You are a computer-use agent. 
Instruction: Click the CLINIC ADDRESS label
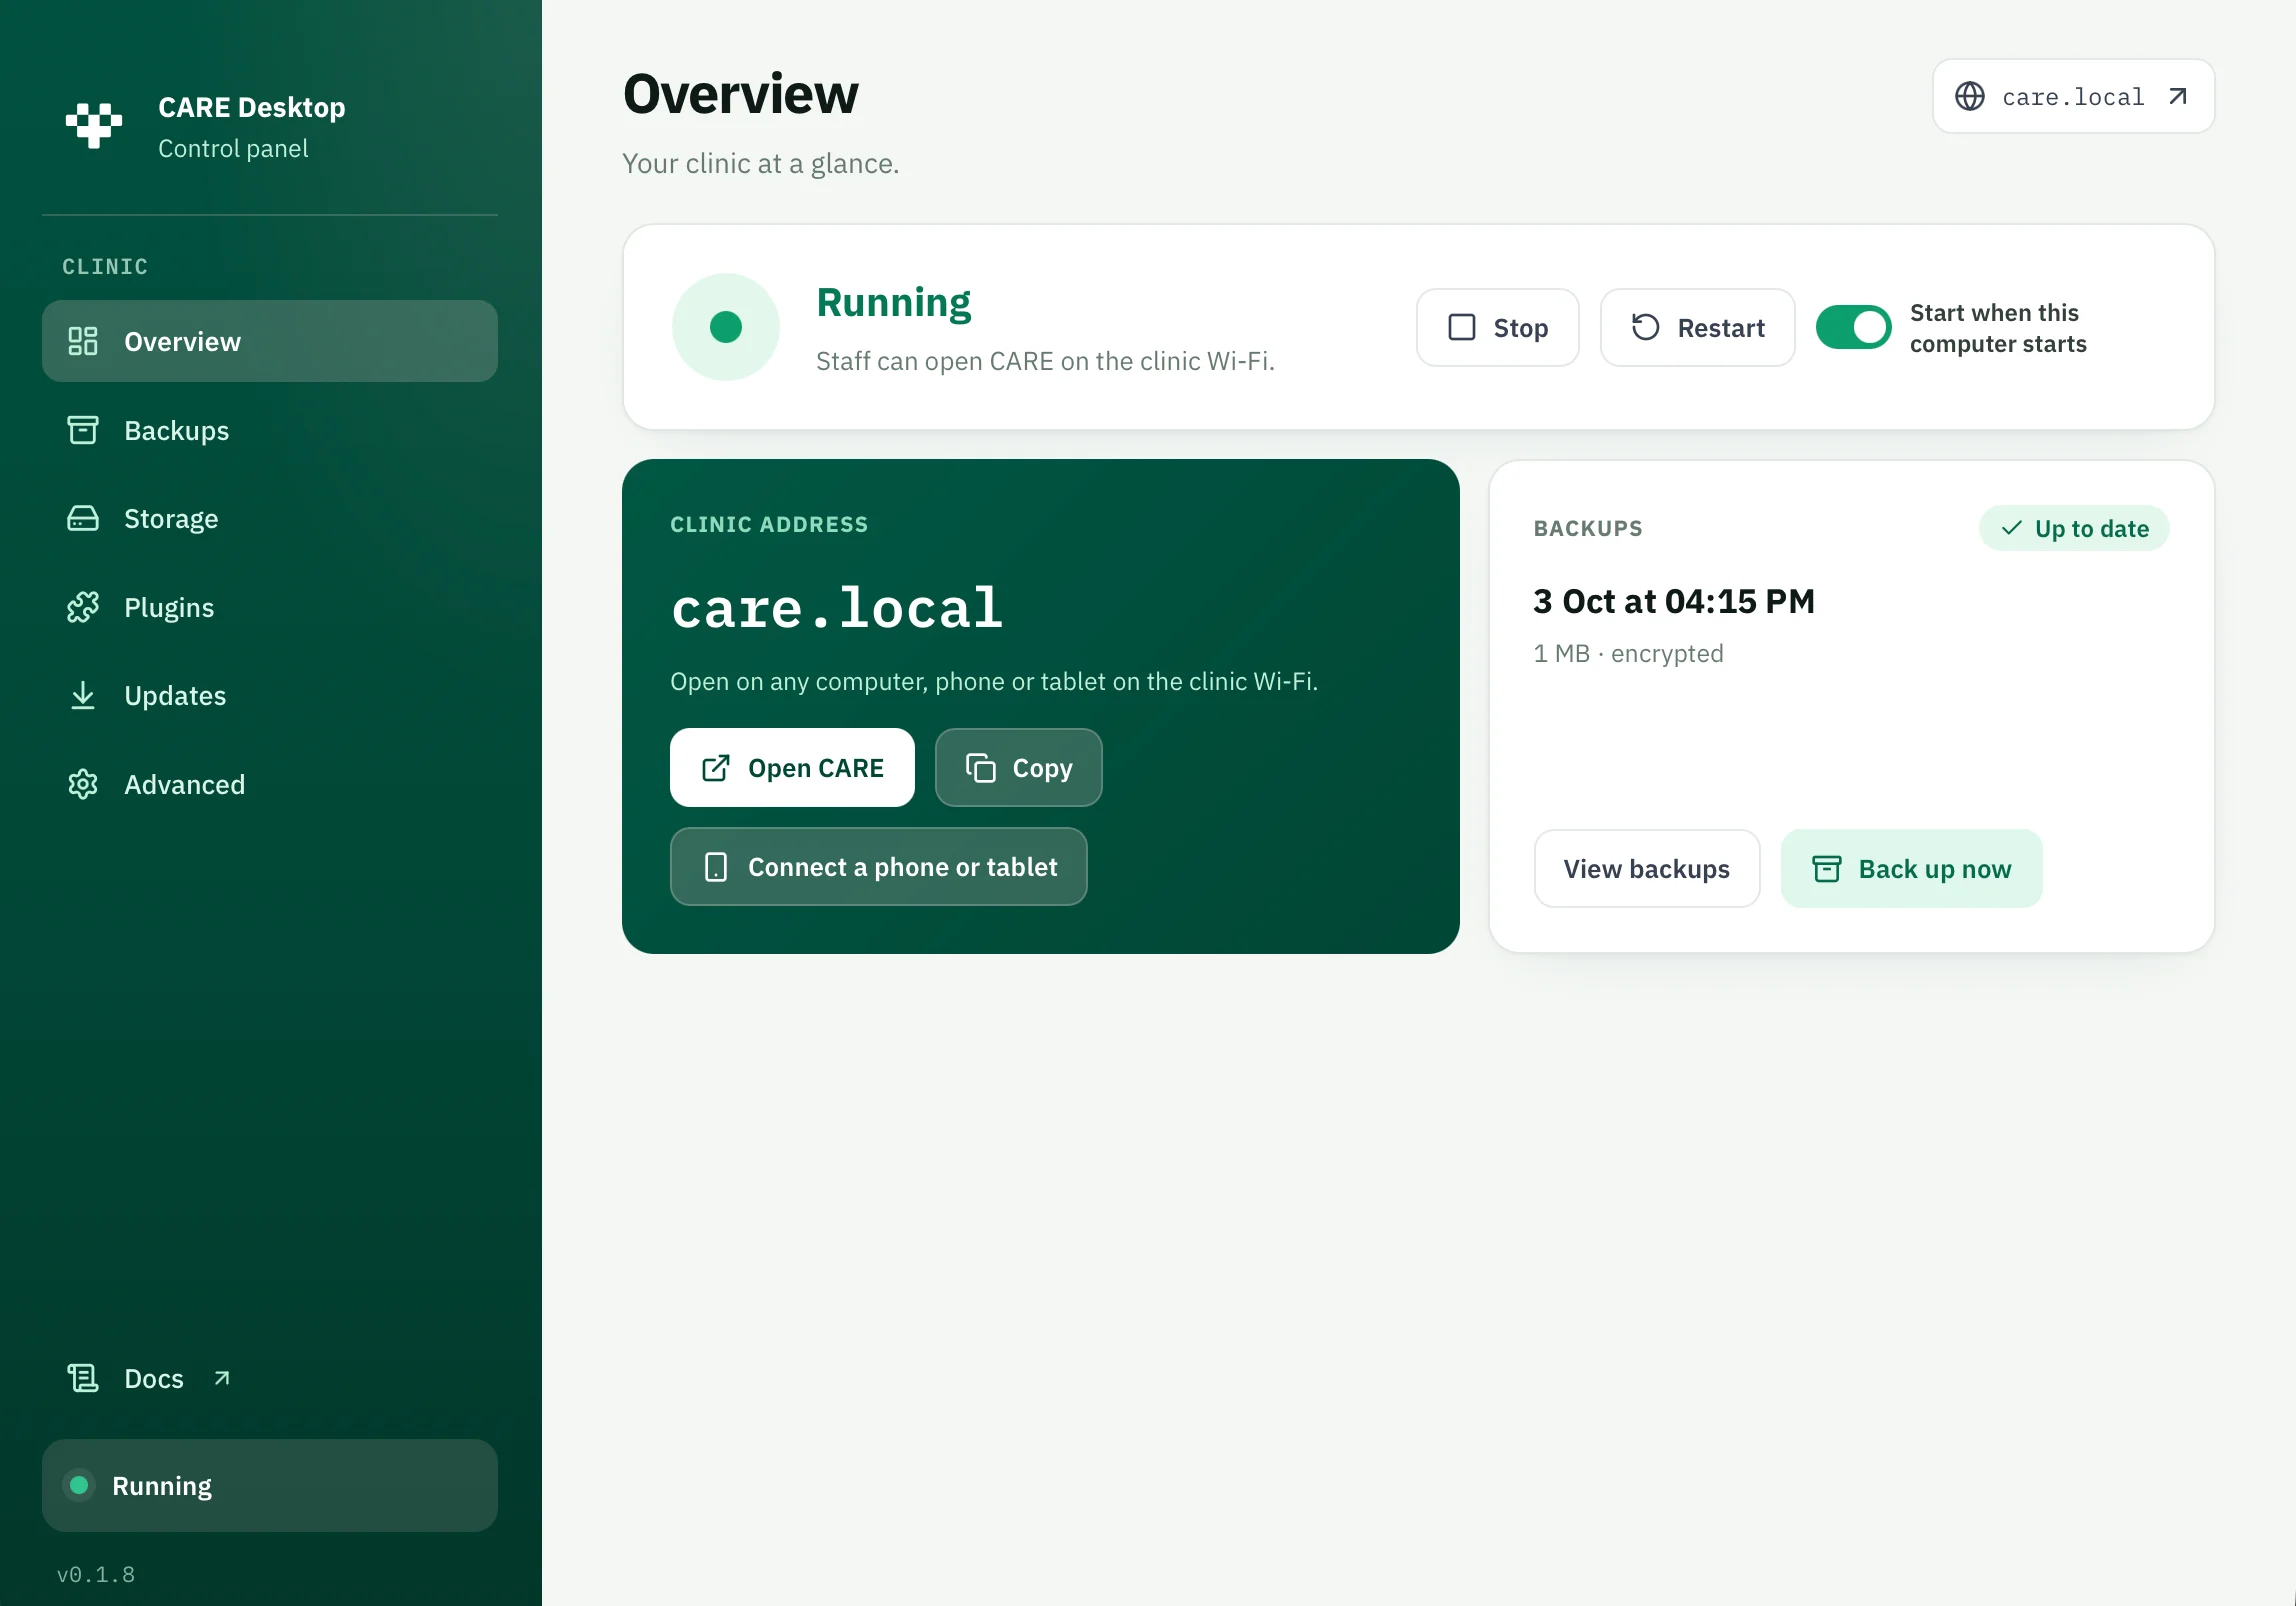point(769,524)
